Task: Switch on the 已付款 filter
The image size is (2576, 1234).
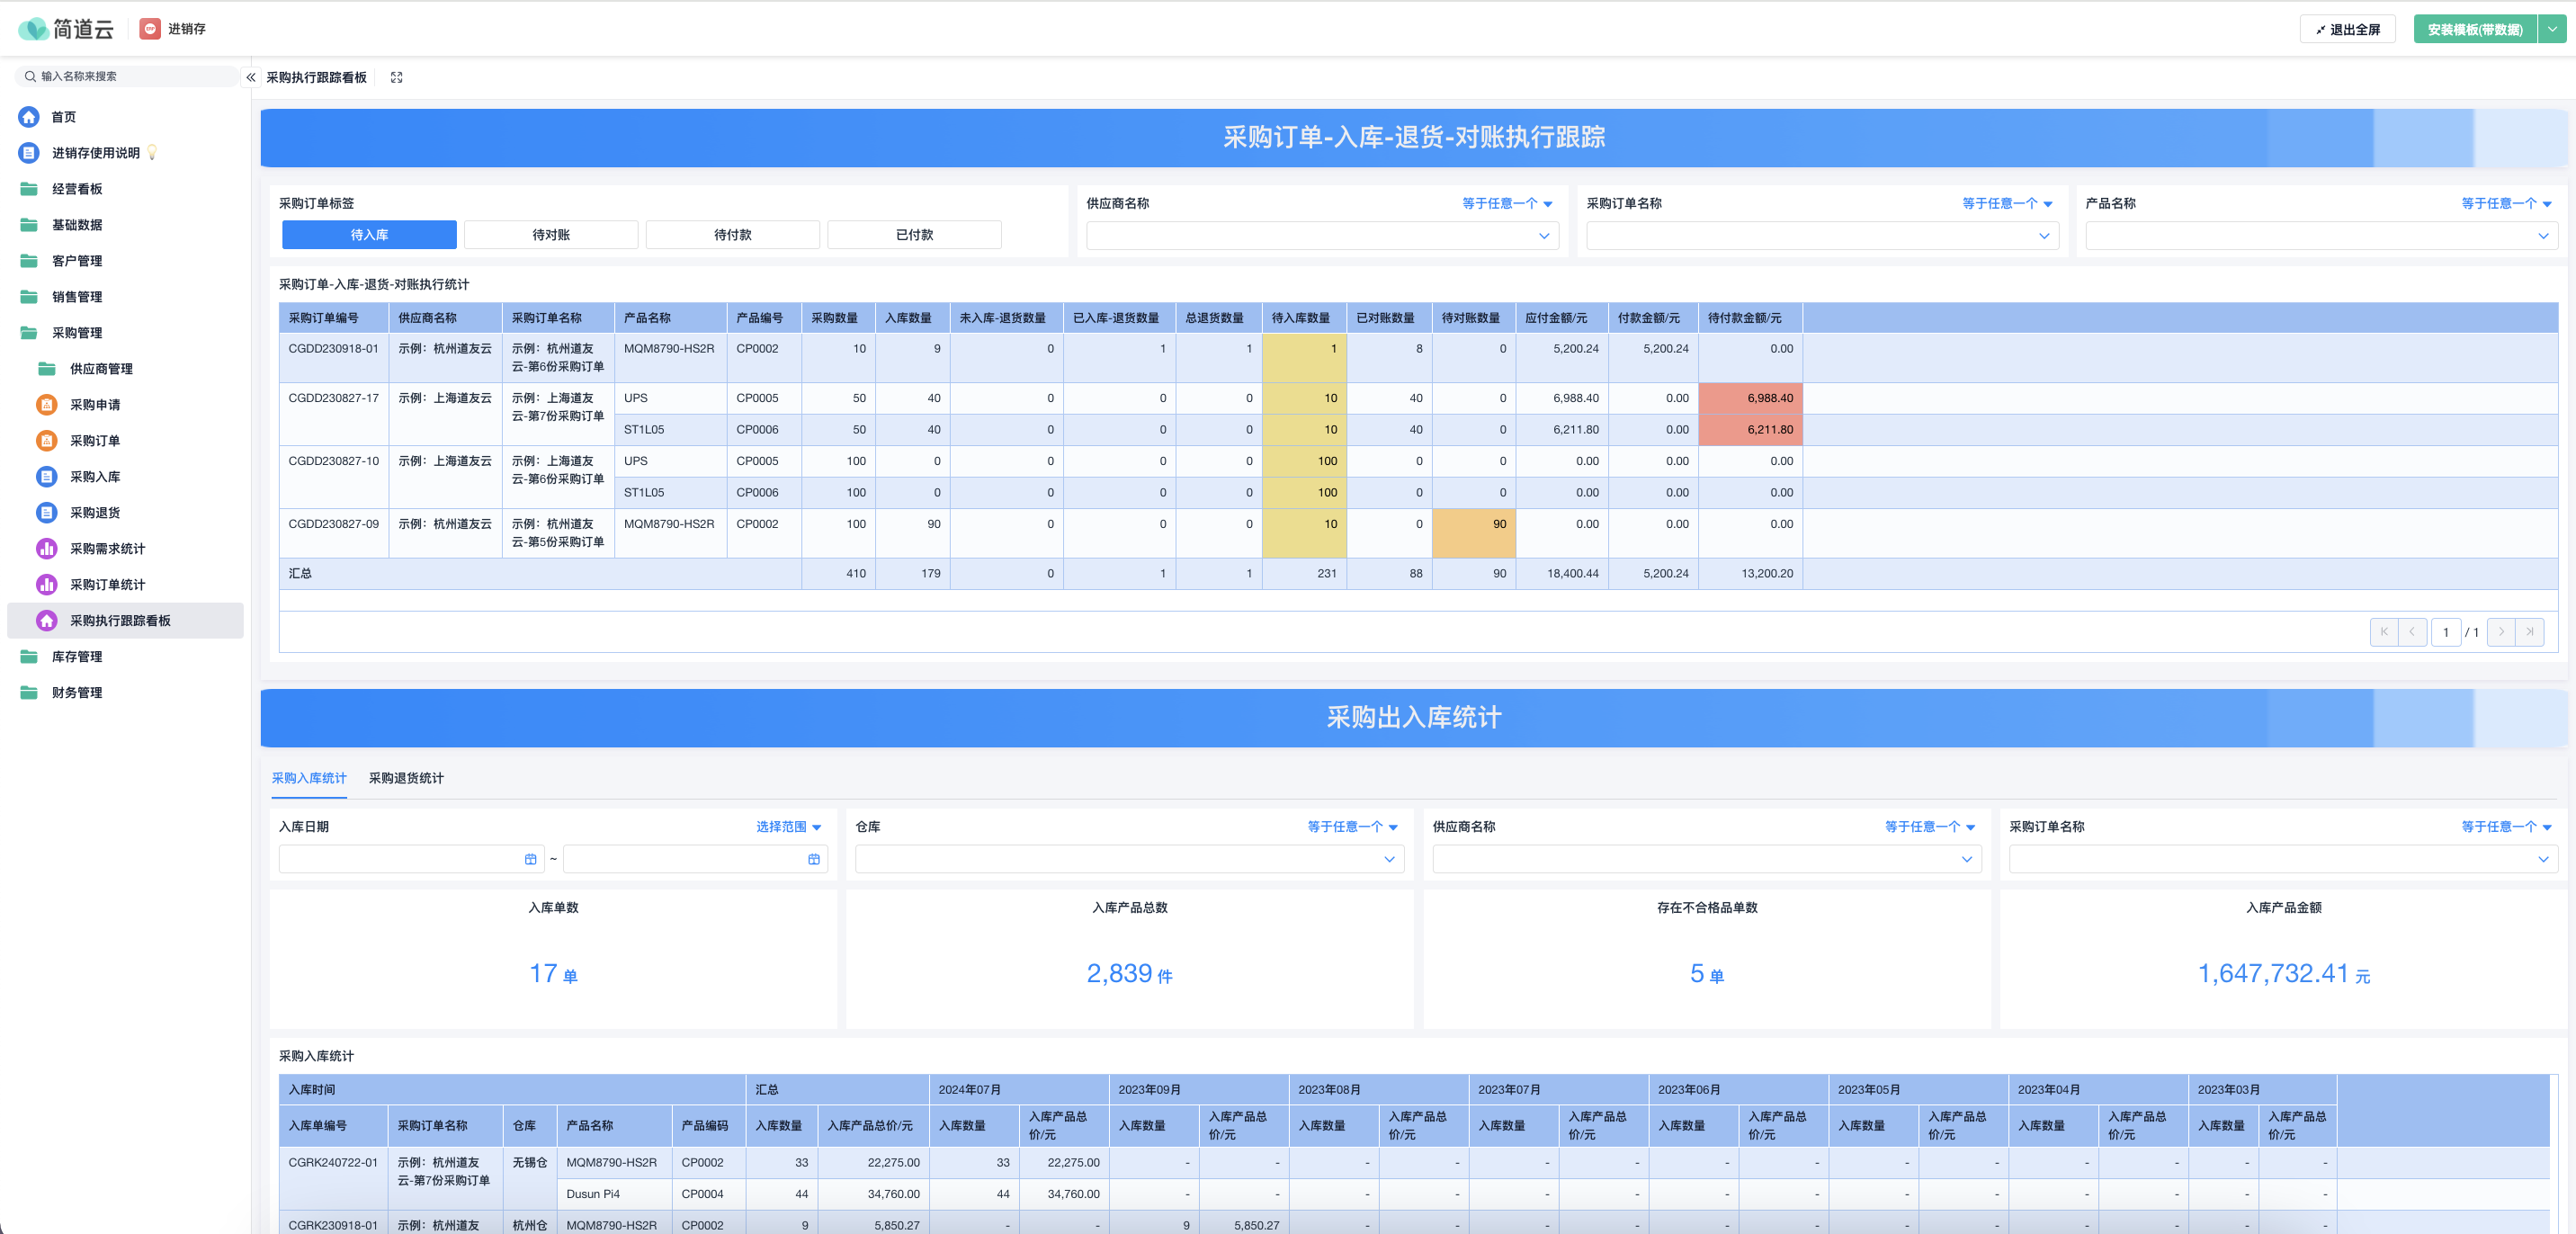Action: point(913,234)
